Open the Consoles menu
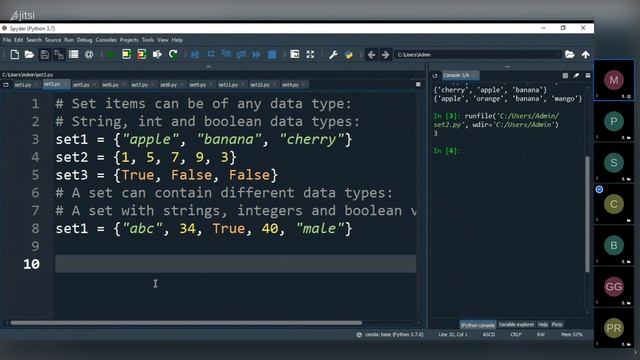This screenshot has width=640, height=360. (x=106, y=40)
